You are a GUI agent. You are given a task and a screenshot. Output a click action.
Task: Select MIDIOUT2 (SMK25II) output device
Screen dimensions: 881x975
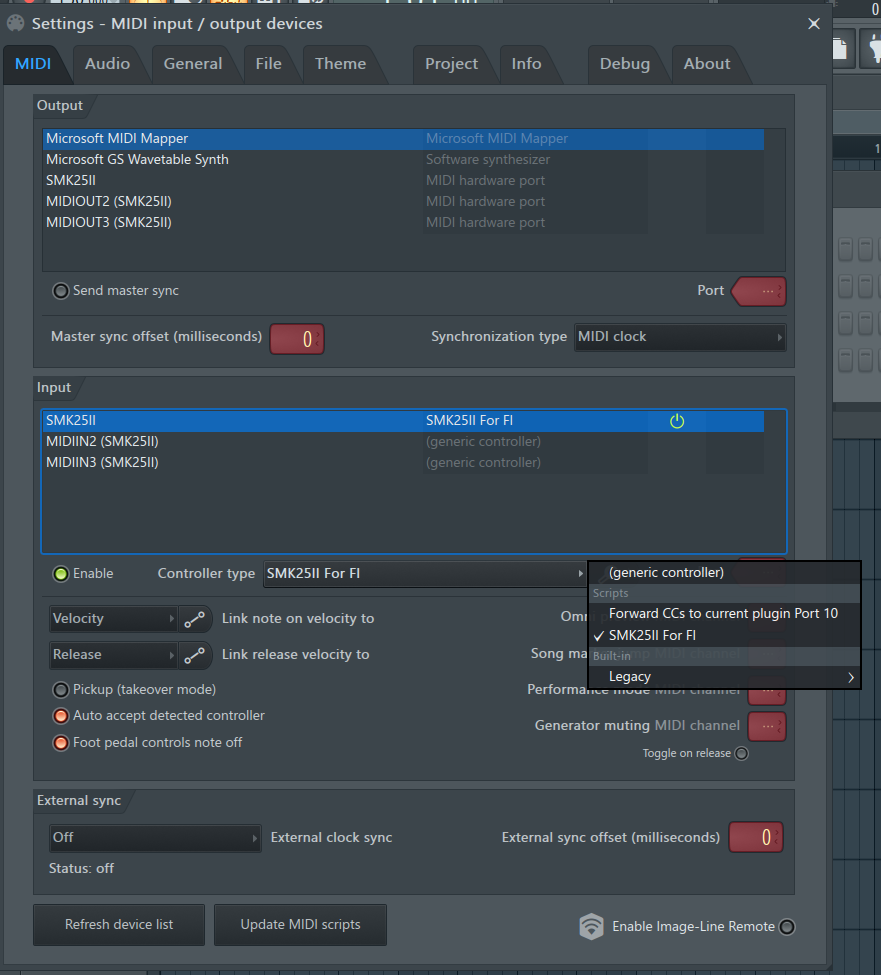tap(404, 201)
